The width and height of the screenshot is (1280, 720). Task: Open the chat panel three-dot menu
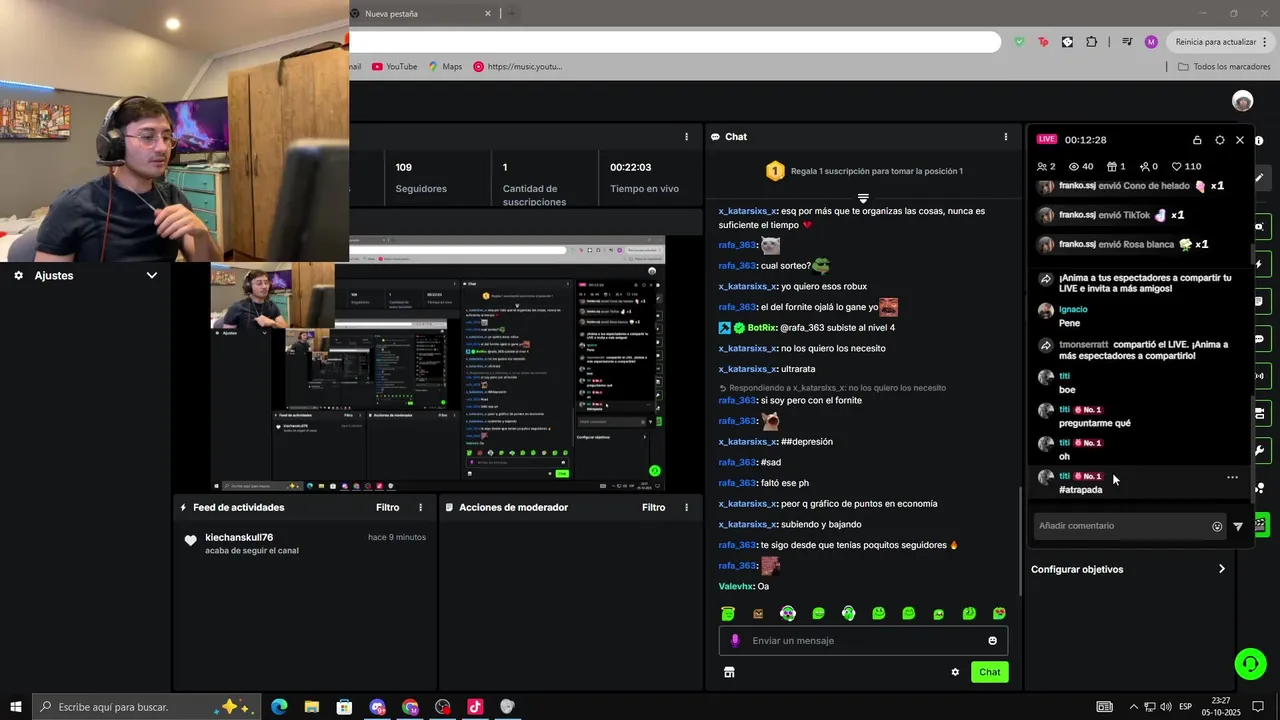coord(1006,137)
